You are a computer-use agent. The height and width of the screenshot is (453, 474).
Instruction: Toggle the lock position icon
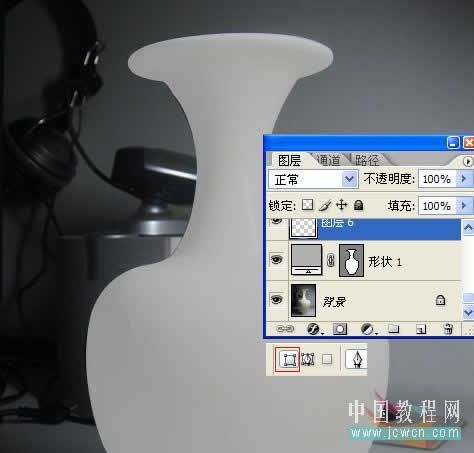tap(342, 205)
